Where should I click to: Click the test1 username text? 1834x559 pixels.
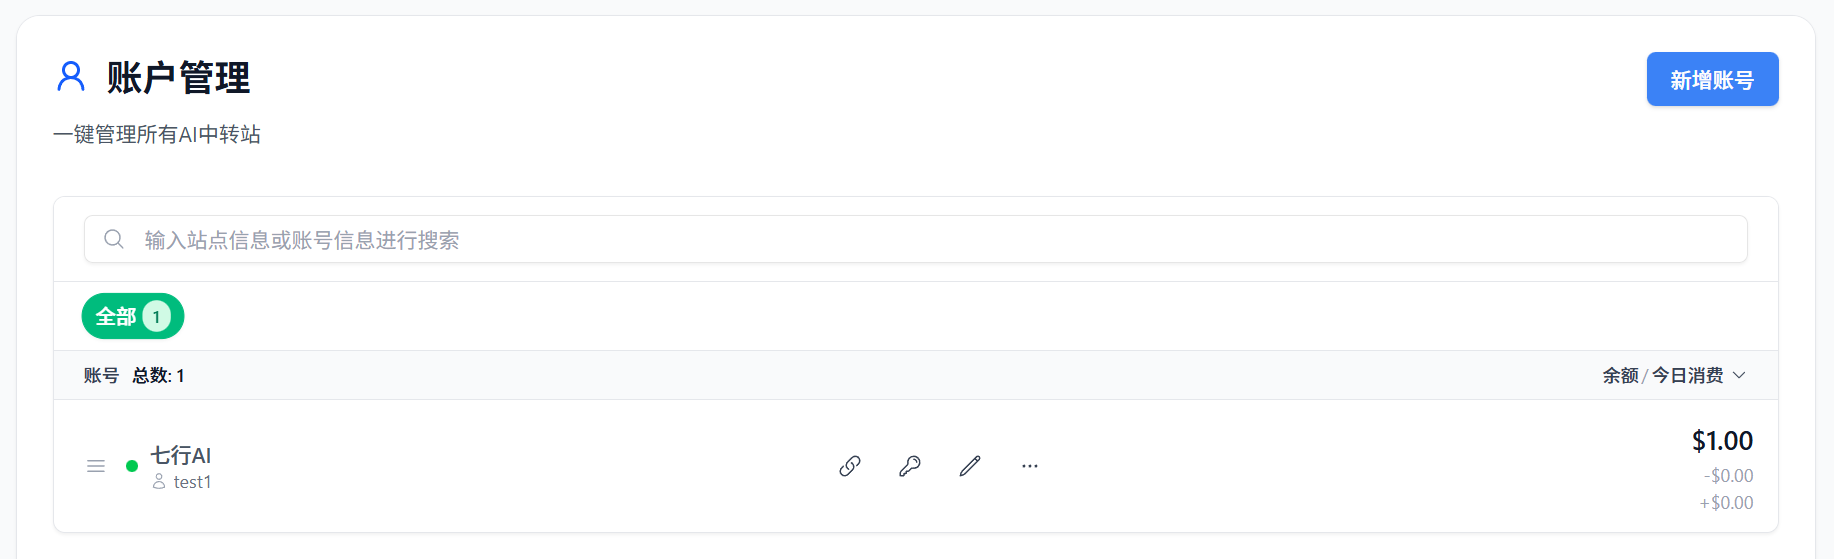click(192, 482)
